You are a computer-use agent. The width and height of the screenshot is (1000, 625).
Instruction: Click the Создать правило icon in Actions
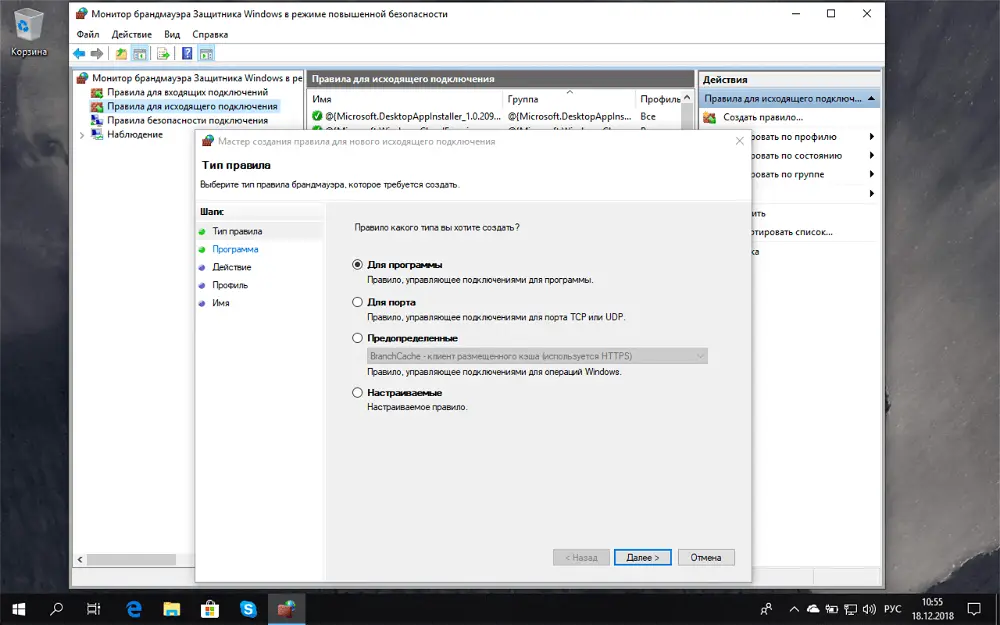pos(710,118)
